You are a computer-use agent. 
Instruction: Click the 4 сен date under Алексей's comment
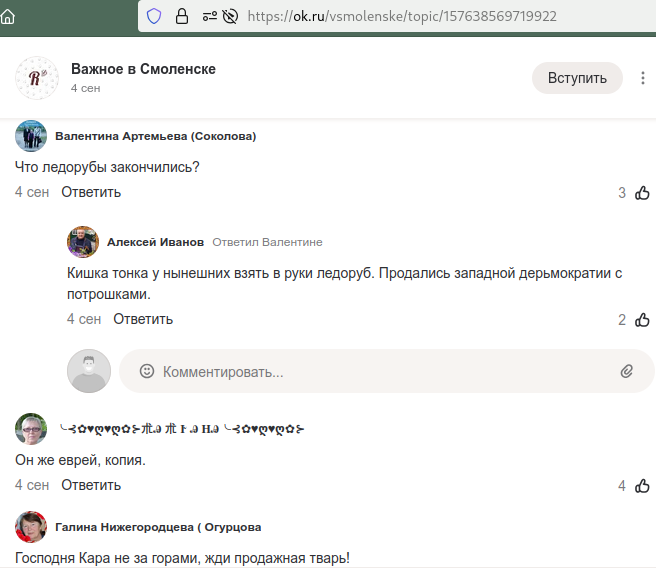coord(84,319)
